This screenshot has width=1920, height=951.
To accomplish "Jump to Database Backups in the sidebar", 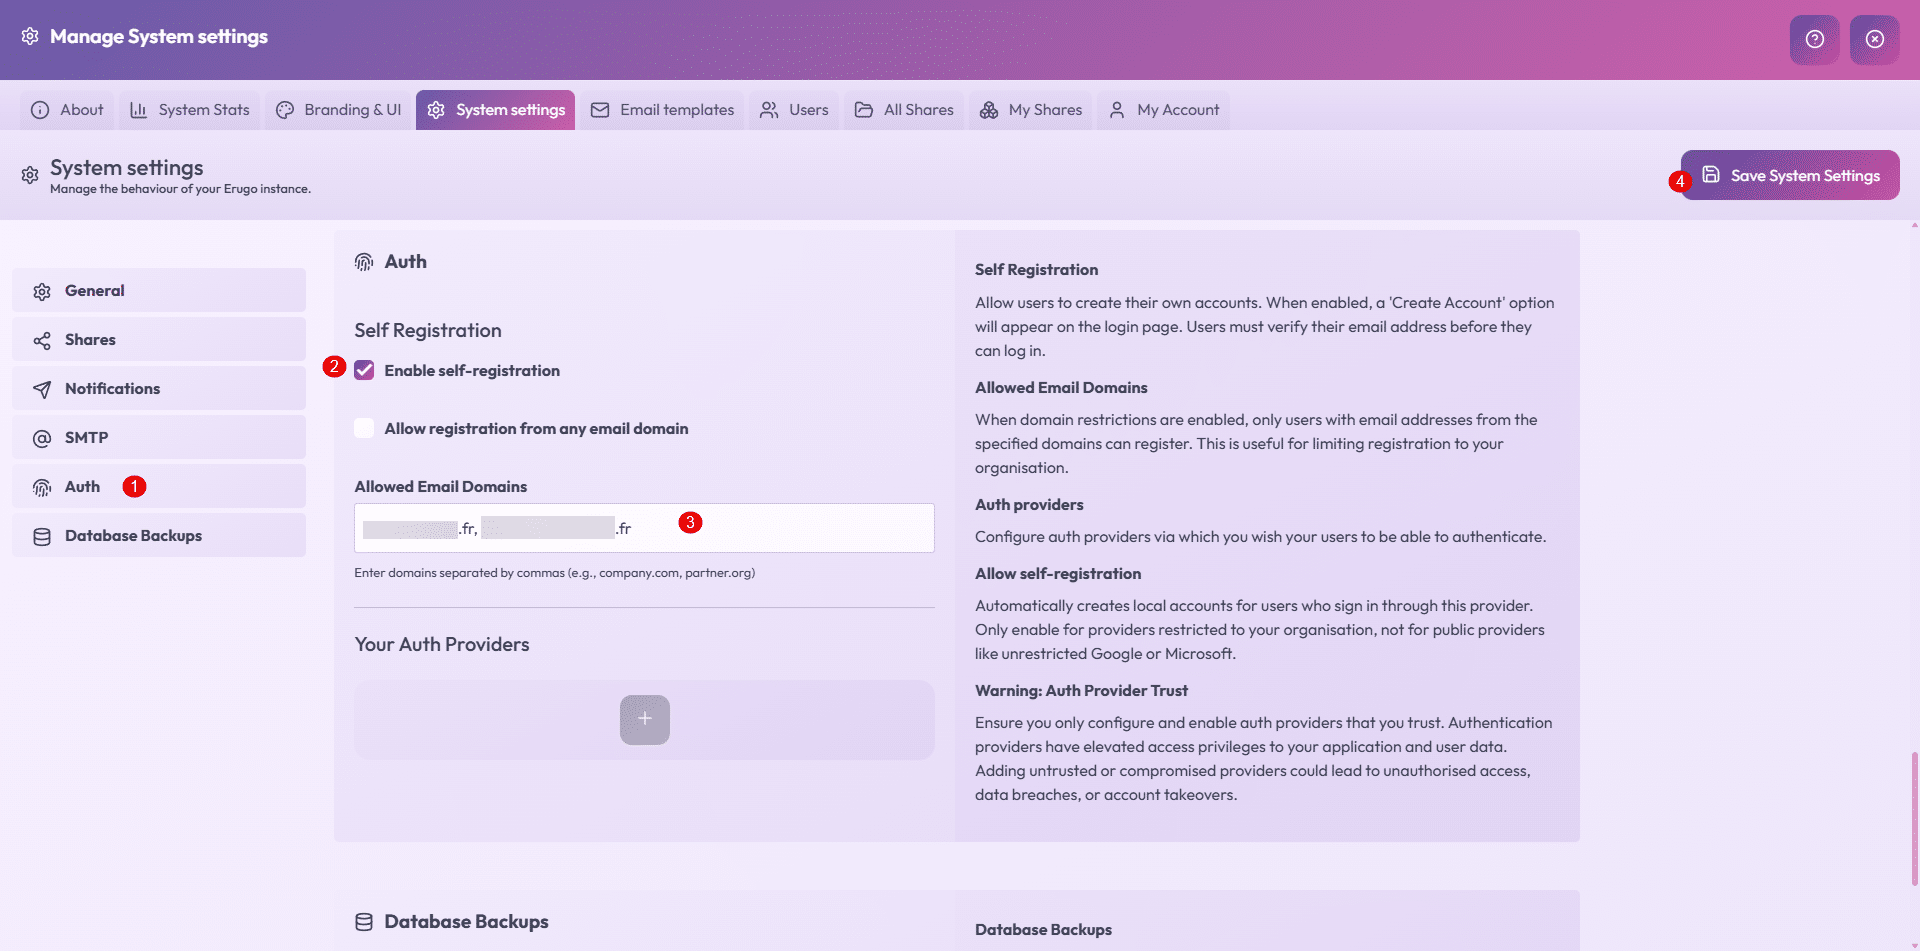I will [159, 536].
